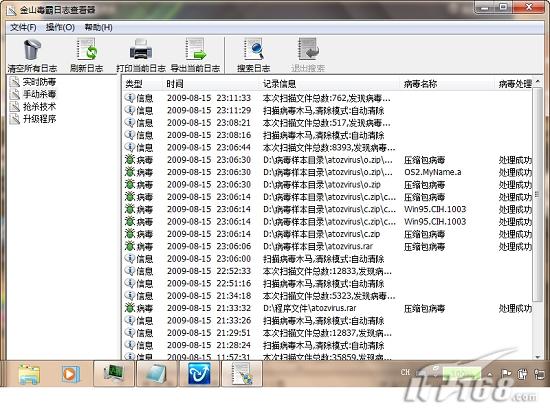This screenshot has height=412, width=550.
Task: Refresh logs with 刷新日志 icon
Action: pos(87,49)
